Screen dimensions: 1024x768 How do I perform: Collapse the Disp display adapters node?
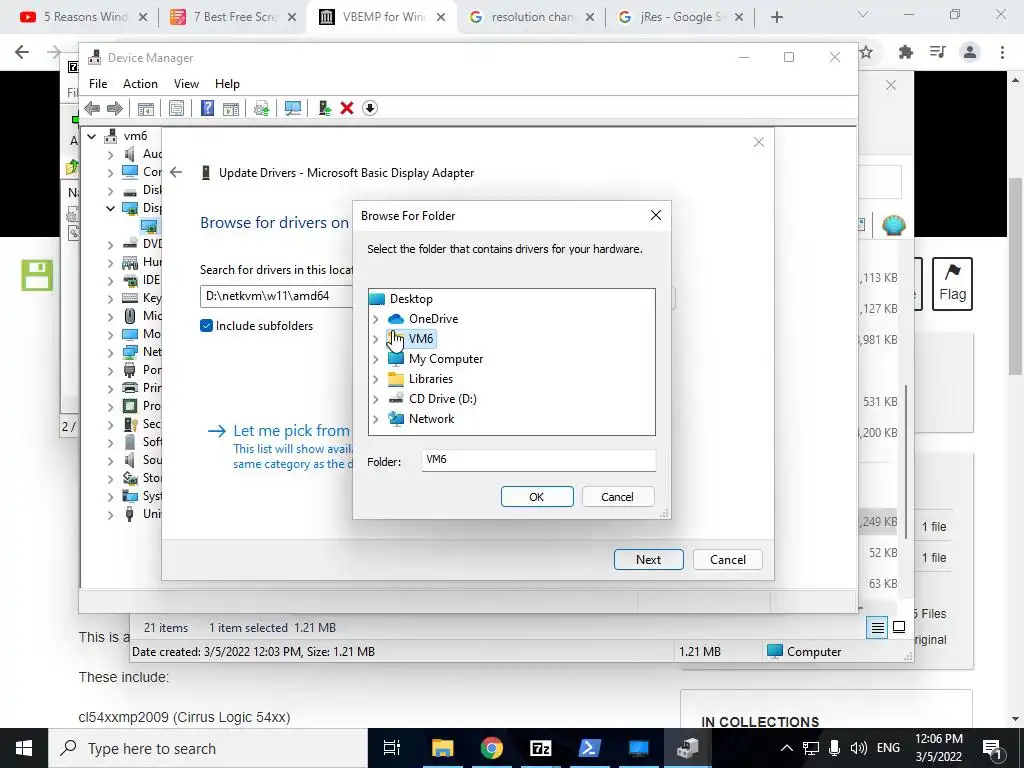[110, 208]
